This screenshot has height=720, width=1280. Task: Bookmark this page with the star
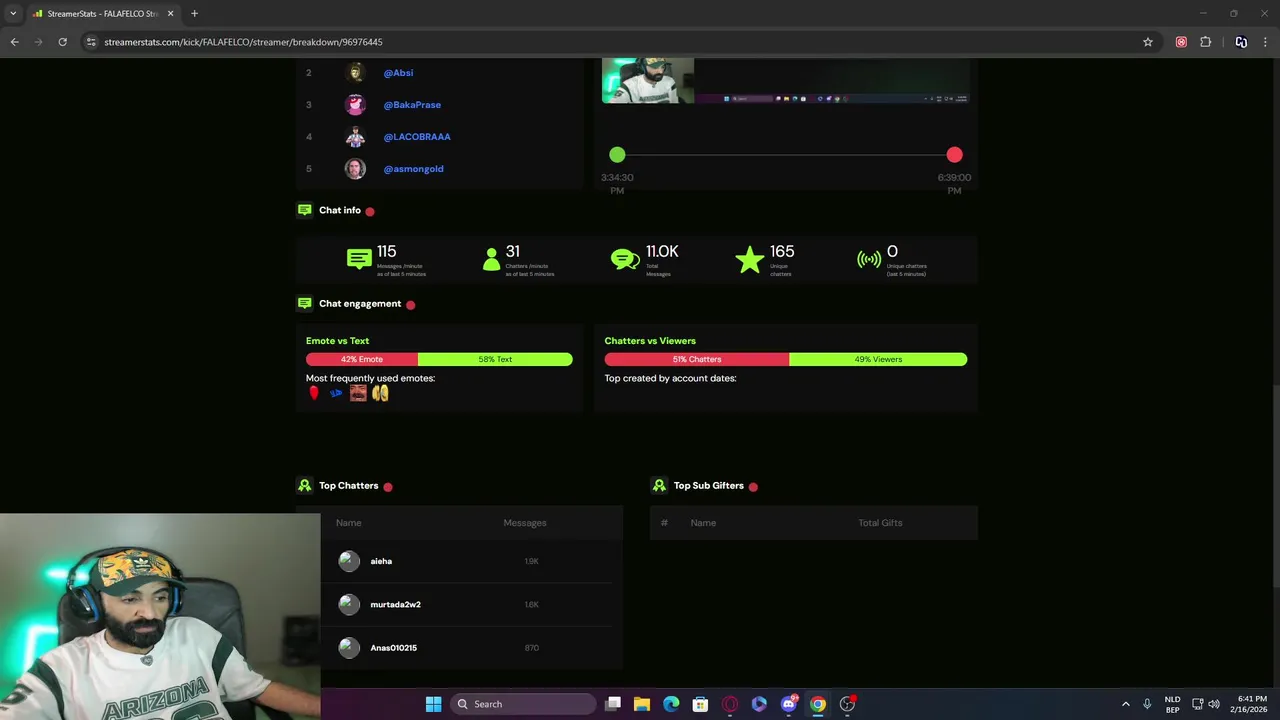pos(1148,42)
